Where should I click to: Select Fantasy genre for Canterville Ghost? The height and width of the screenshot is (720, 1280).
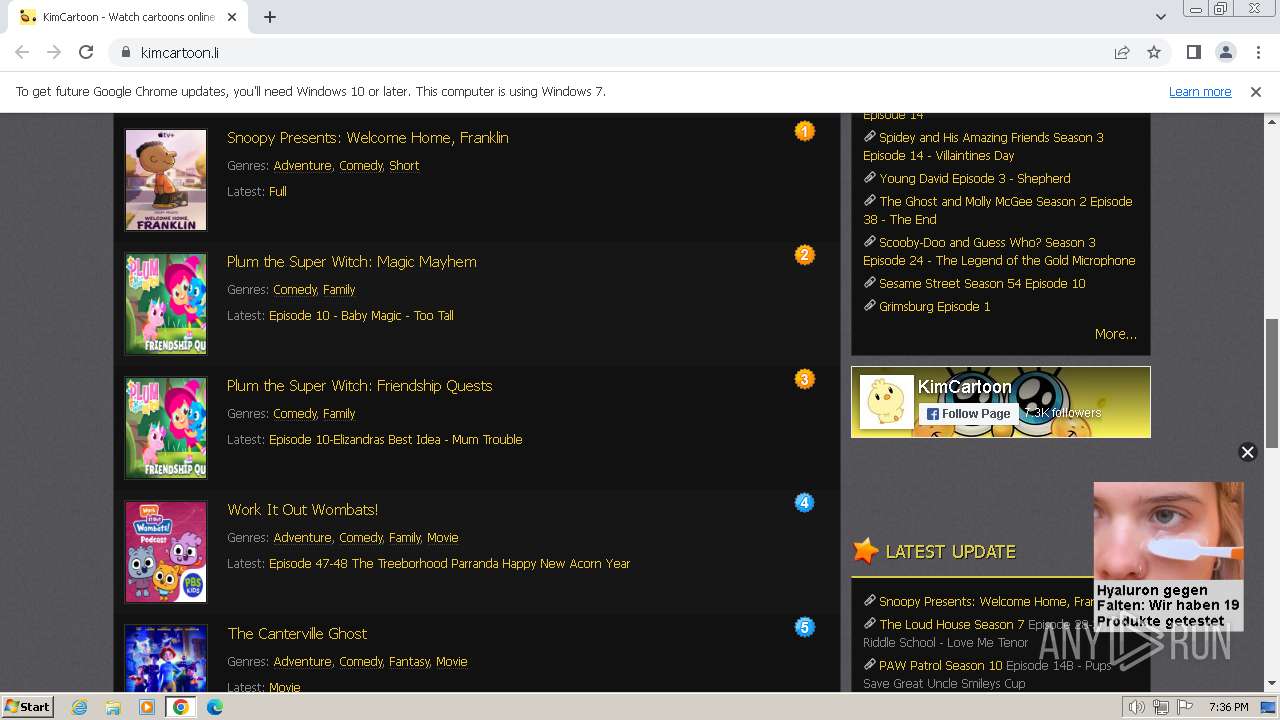point(409,662)
